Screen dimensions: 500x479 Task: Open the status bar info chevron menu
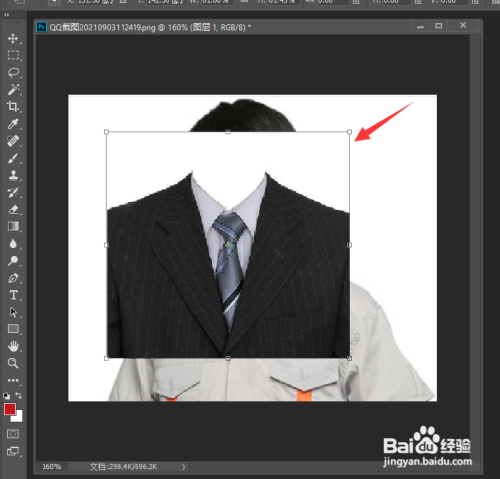pos(183,467)
